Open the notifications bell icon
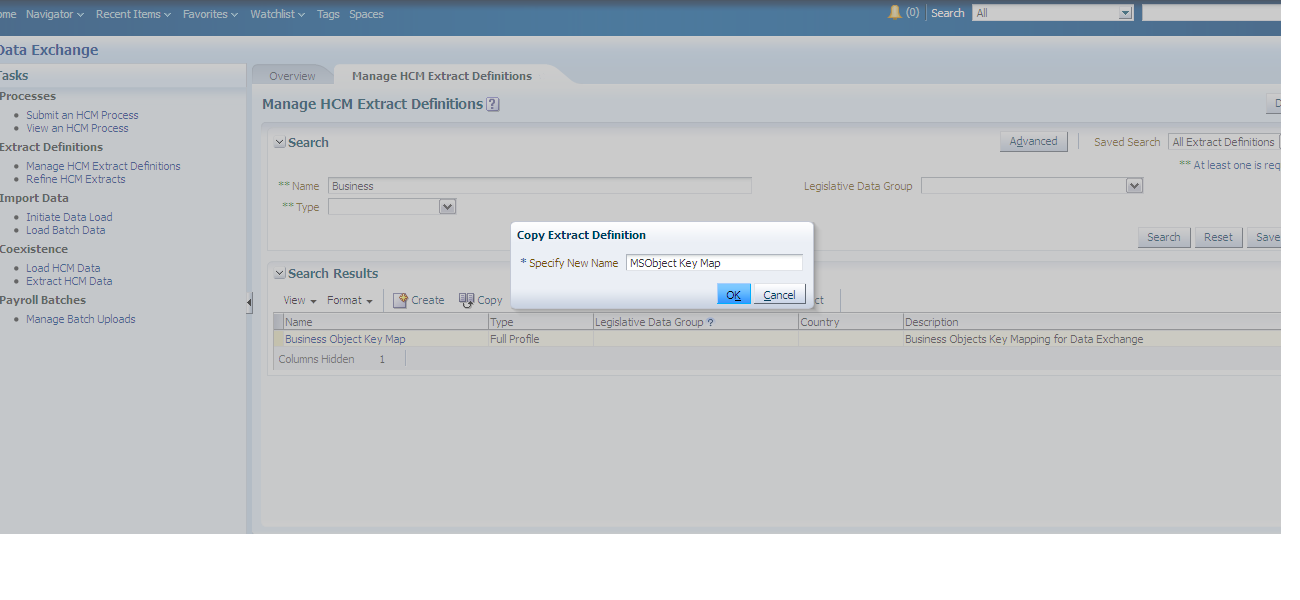1300x600 pixels. click(x=893, y=12)
